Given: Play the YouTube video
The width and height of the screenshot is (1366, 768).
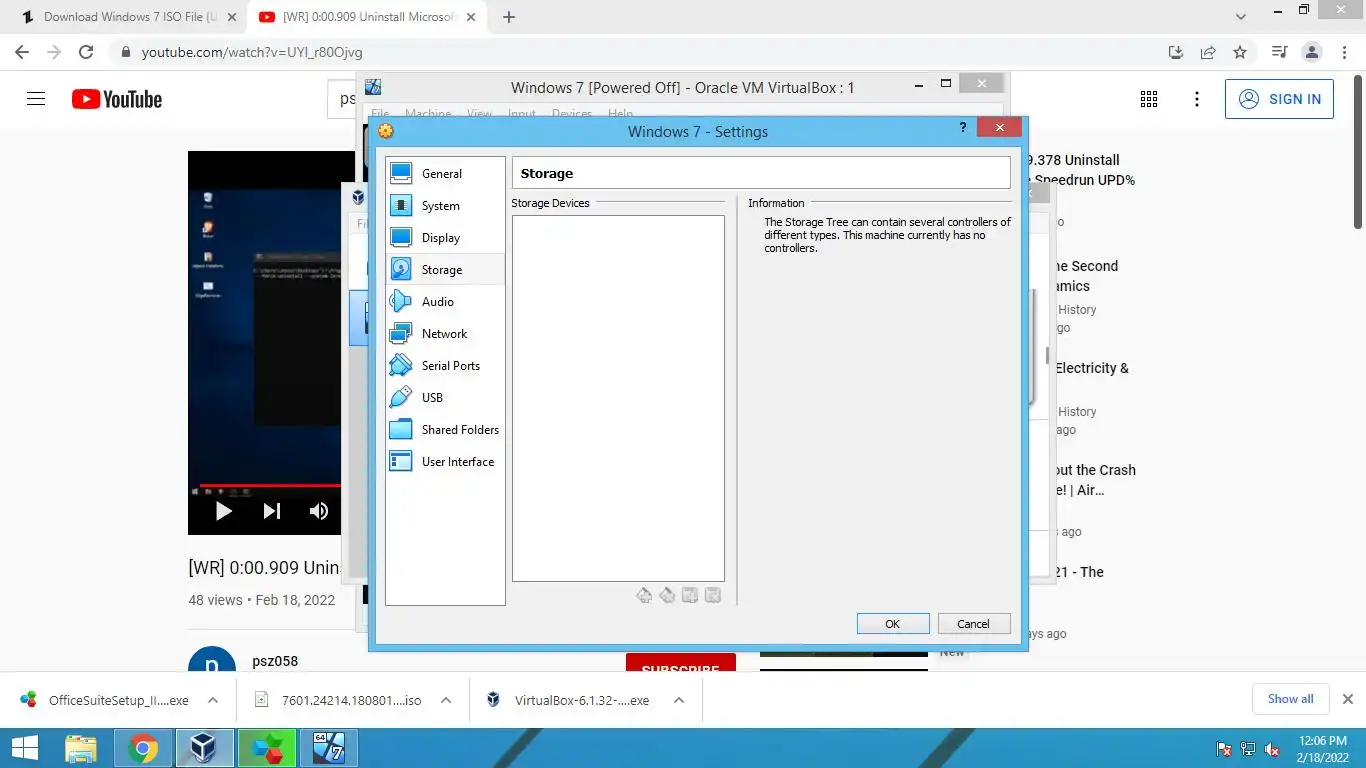Looking at the screenshot, I should [224, 511].
